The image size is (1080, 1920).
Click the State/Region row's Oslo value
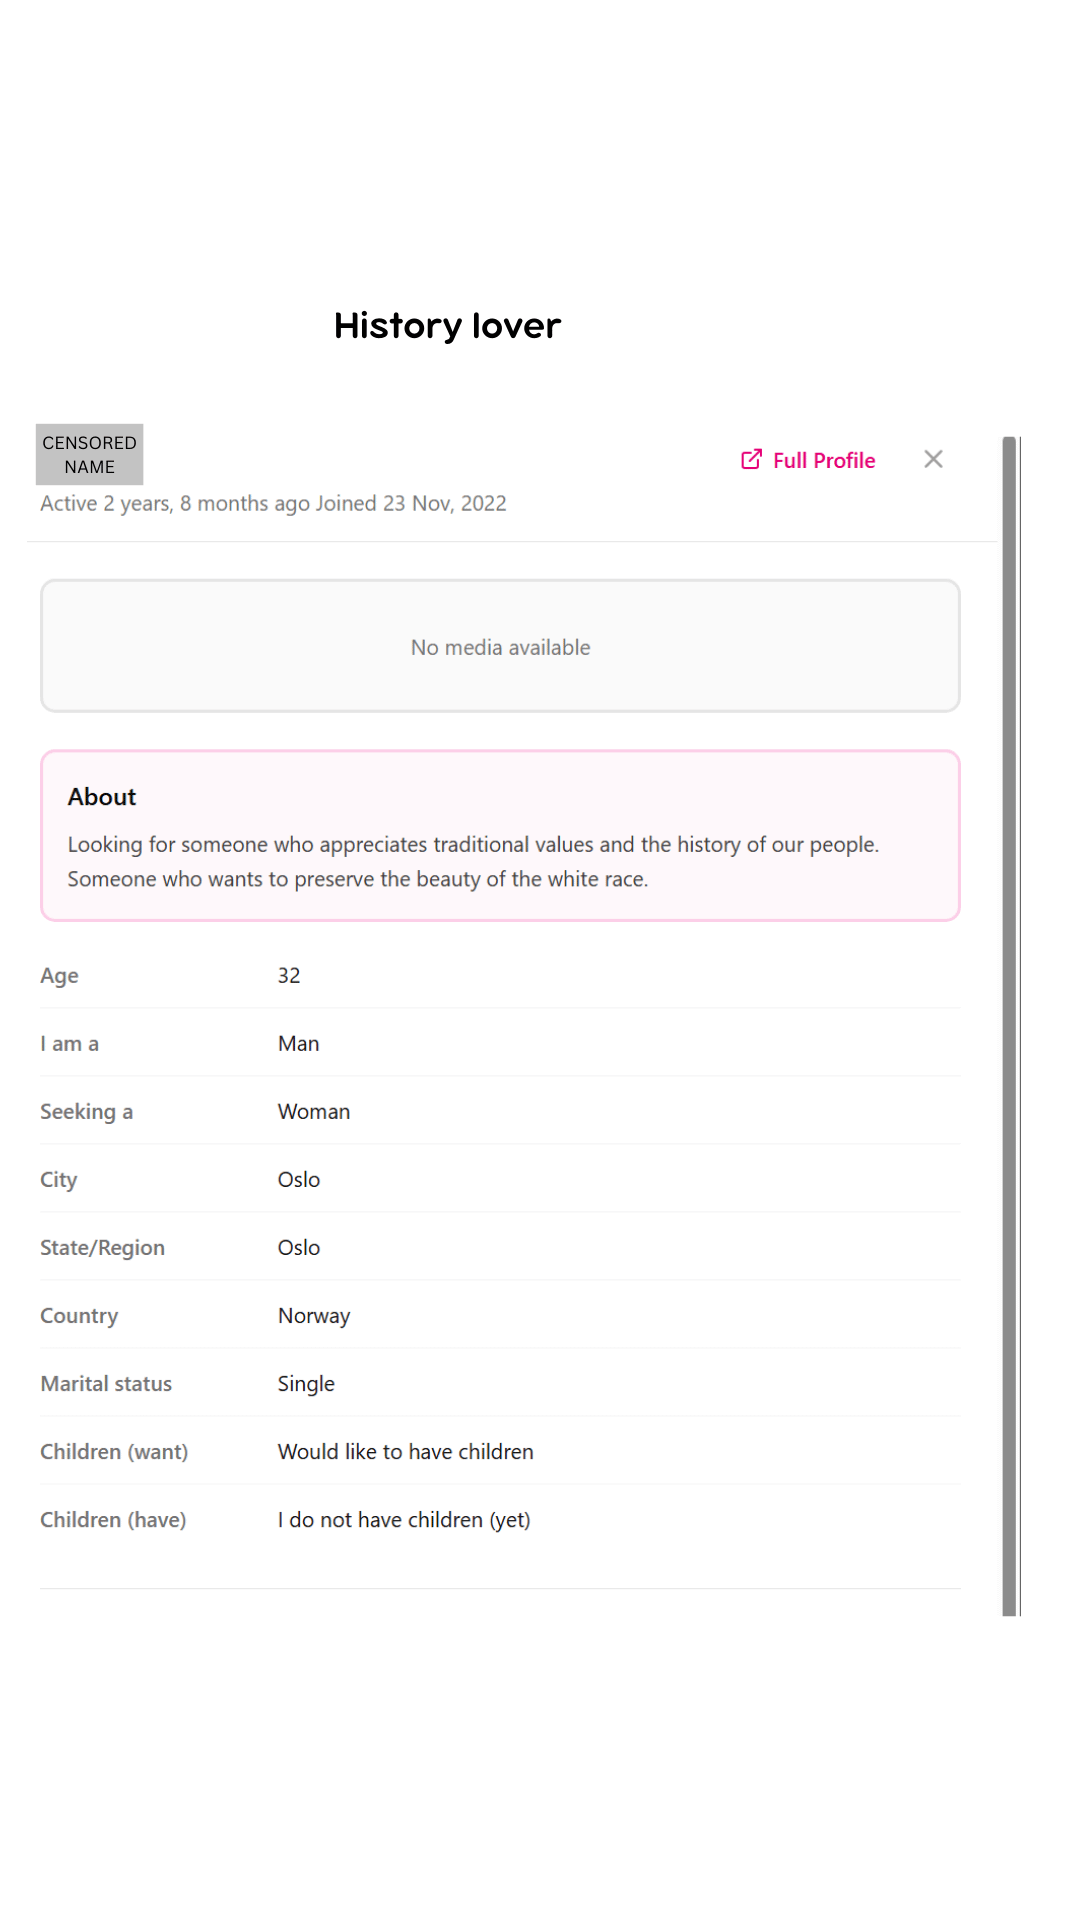coord(298,1247)
